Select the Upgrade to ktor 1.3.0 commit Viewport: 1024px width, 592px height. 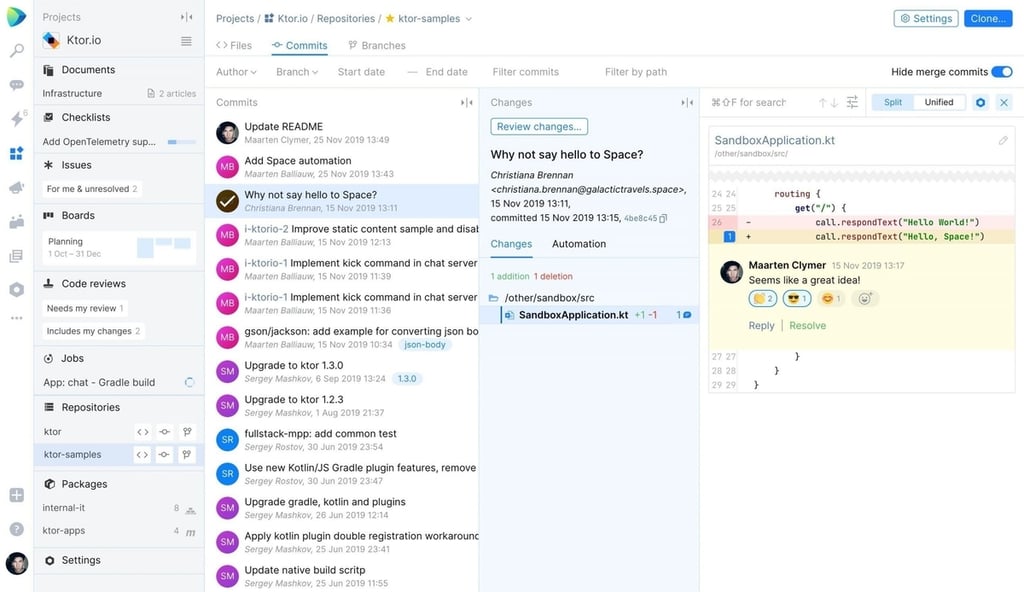pyautogui.click(x=342, y=372)
